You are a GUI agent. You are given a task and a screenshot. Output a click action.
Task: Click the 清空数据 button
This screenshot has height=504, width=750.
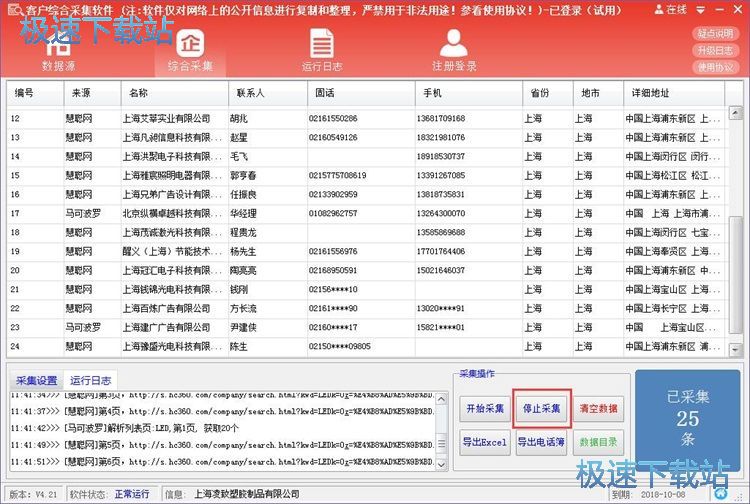598,409
